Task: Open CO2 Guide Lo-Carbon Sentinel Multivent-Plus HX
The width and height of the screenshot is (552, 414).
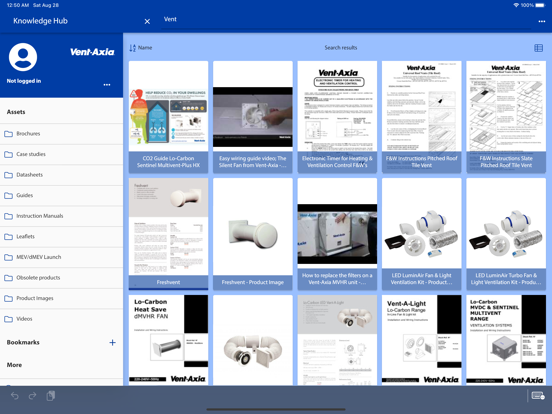Action: (168, 117)
